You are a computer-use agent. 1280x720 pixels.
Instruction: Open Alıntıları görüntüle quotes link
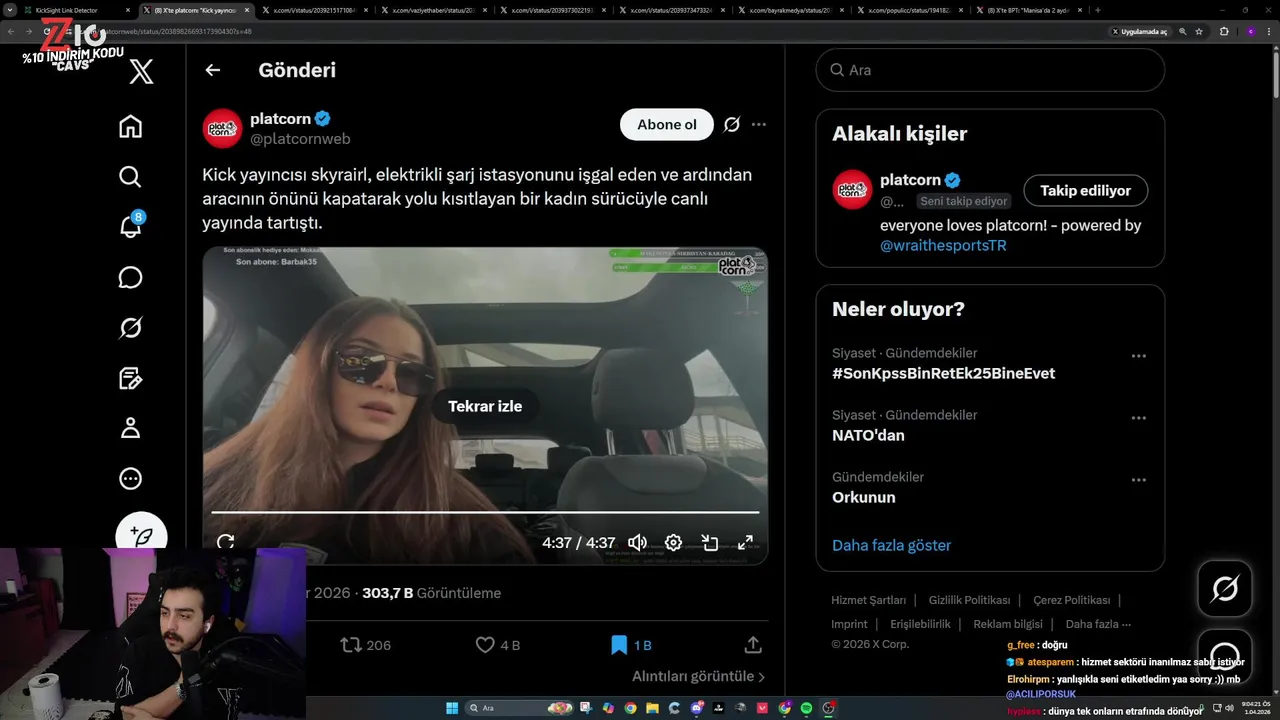699,677
